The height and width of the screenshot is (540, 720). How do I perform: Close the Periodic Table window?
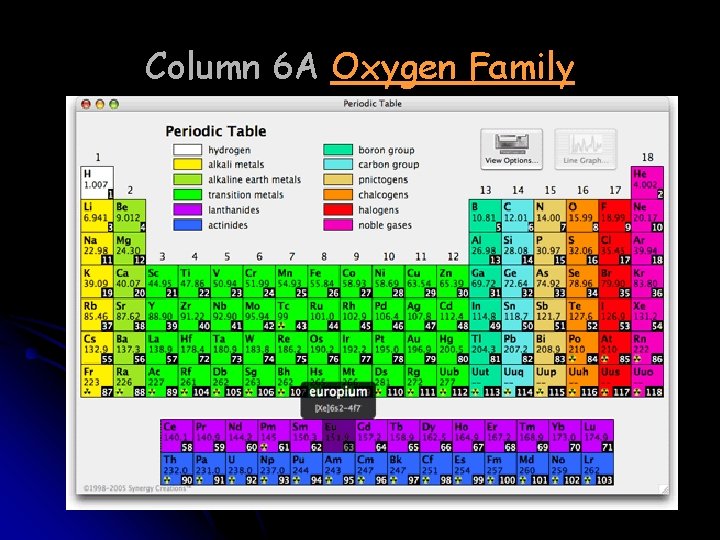86,104
